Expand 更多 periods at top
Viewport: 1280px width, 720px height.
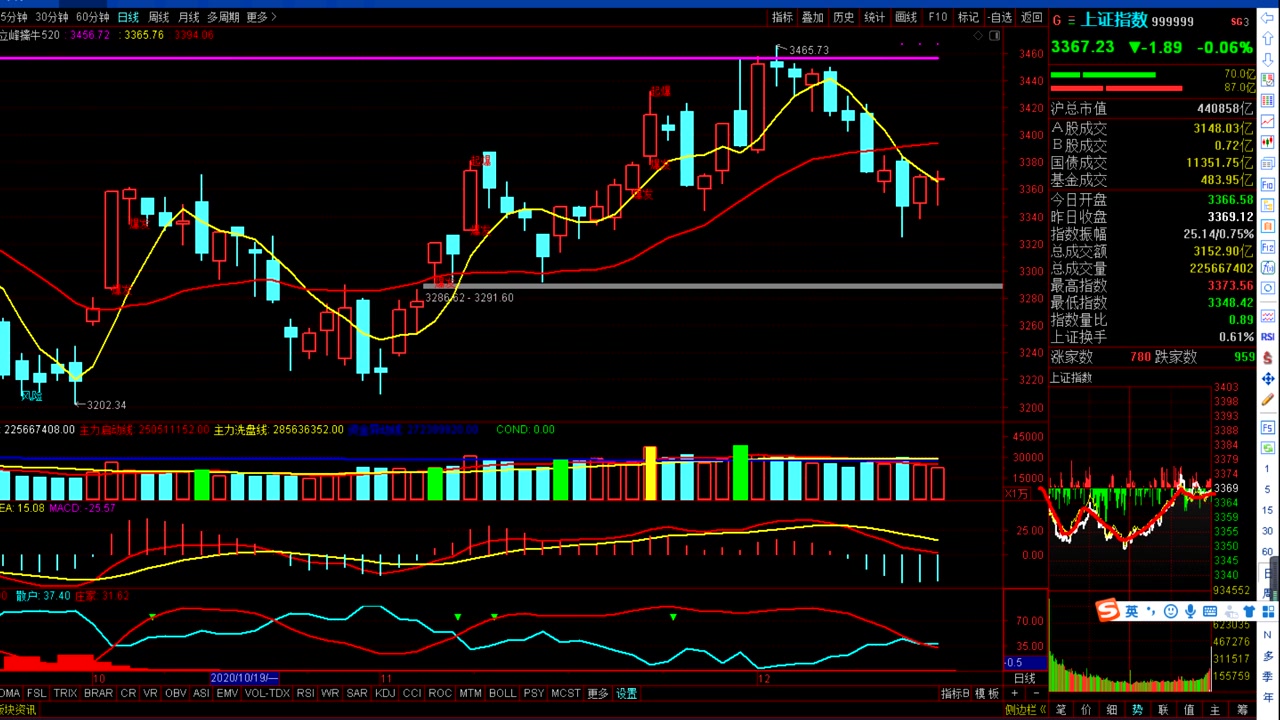click(x=260, y=17)
